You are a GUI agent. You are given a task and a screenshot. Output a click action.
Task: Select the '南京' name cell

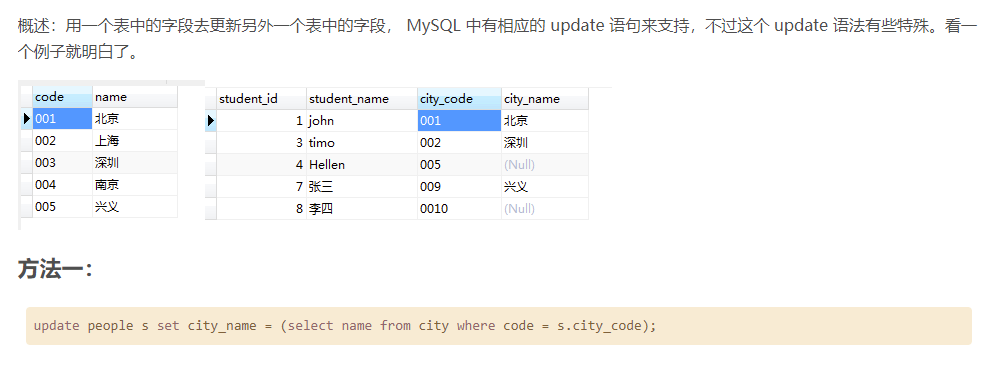coord(135,185)
